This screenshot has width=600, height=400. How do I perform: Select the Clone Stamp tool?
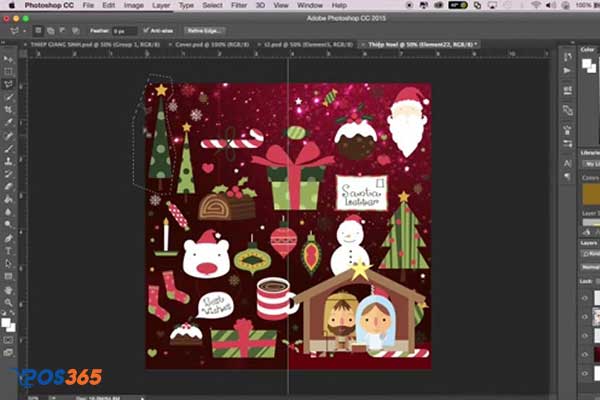[x=8, y=161]
